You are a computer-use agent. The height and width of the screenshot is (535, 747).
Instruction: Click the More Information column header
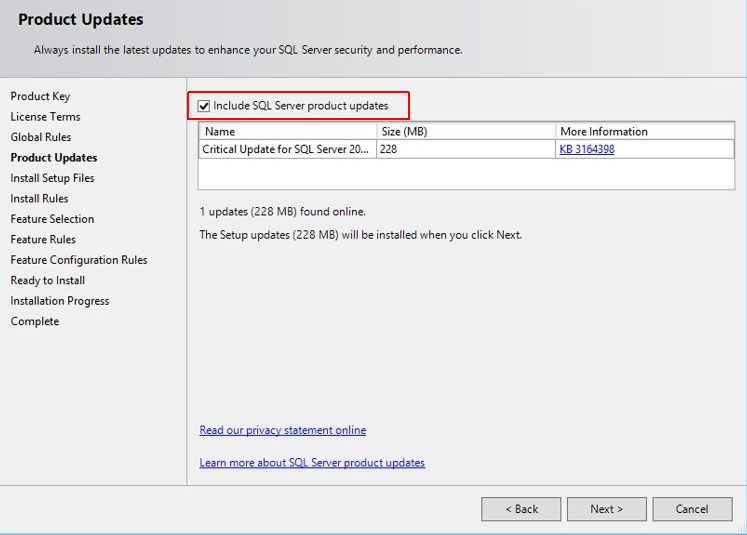click(643, 131)
